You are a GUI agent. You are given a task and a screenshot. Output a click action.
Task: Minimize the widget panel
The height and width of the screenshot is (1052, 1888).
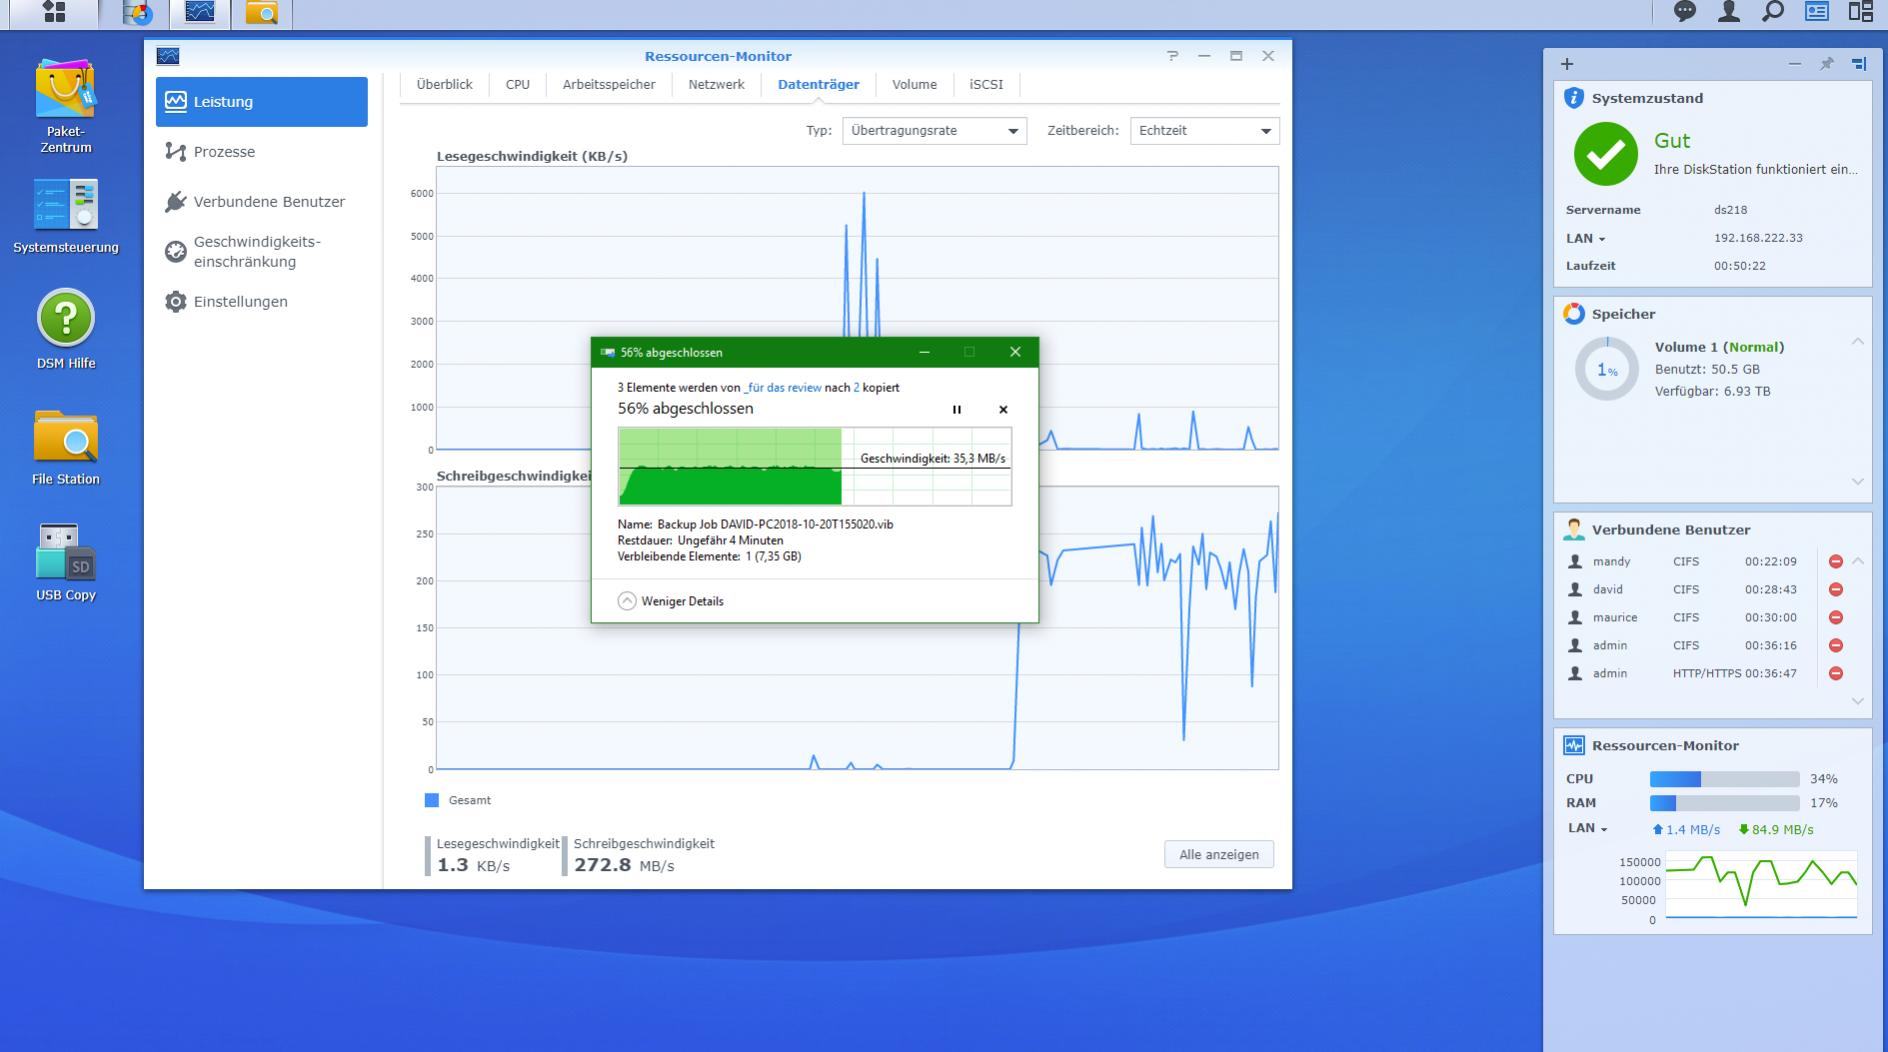1795,64
